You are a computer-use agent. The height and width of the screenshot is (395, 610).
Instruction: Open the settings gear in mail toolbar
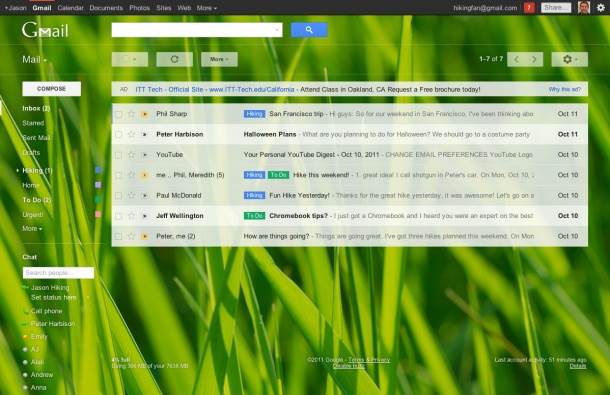pyautogui.click(x=570, y=60)
